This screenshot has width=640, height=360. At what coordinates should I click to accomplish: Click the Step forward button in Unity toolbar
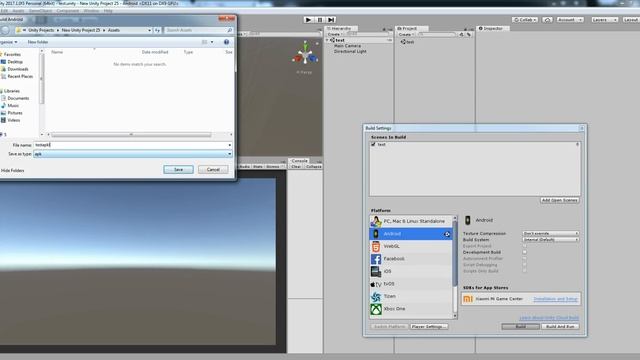pos(331,20)
